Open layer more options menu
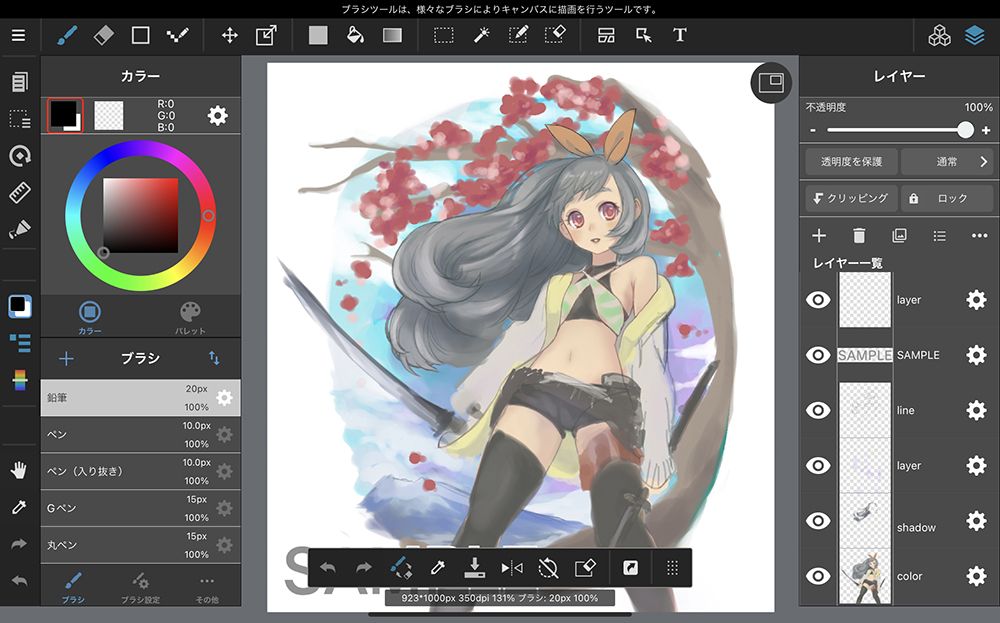The height and width of the screenshot is (623, 1000). pyautogui.click(x=979, y=236)
